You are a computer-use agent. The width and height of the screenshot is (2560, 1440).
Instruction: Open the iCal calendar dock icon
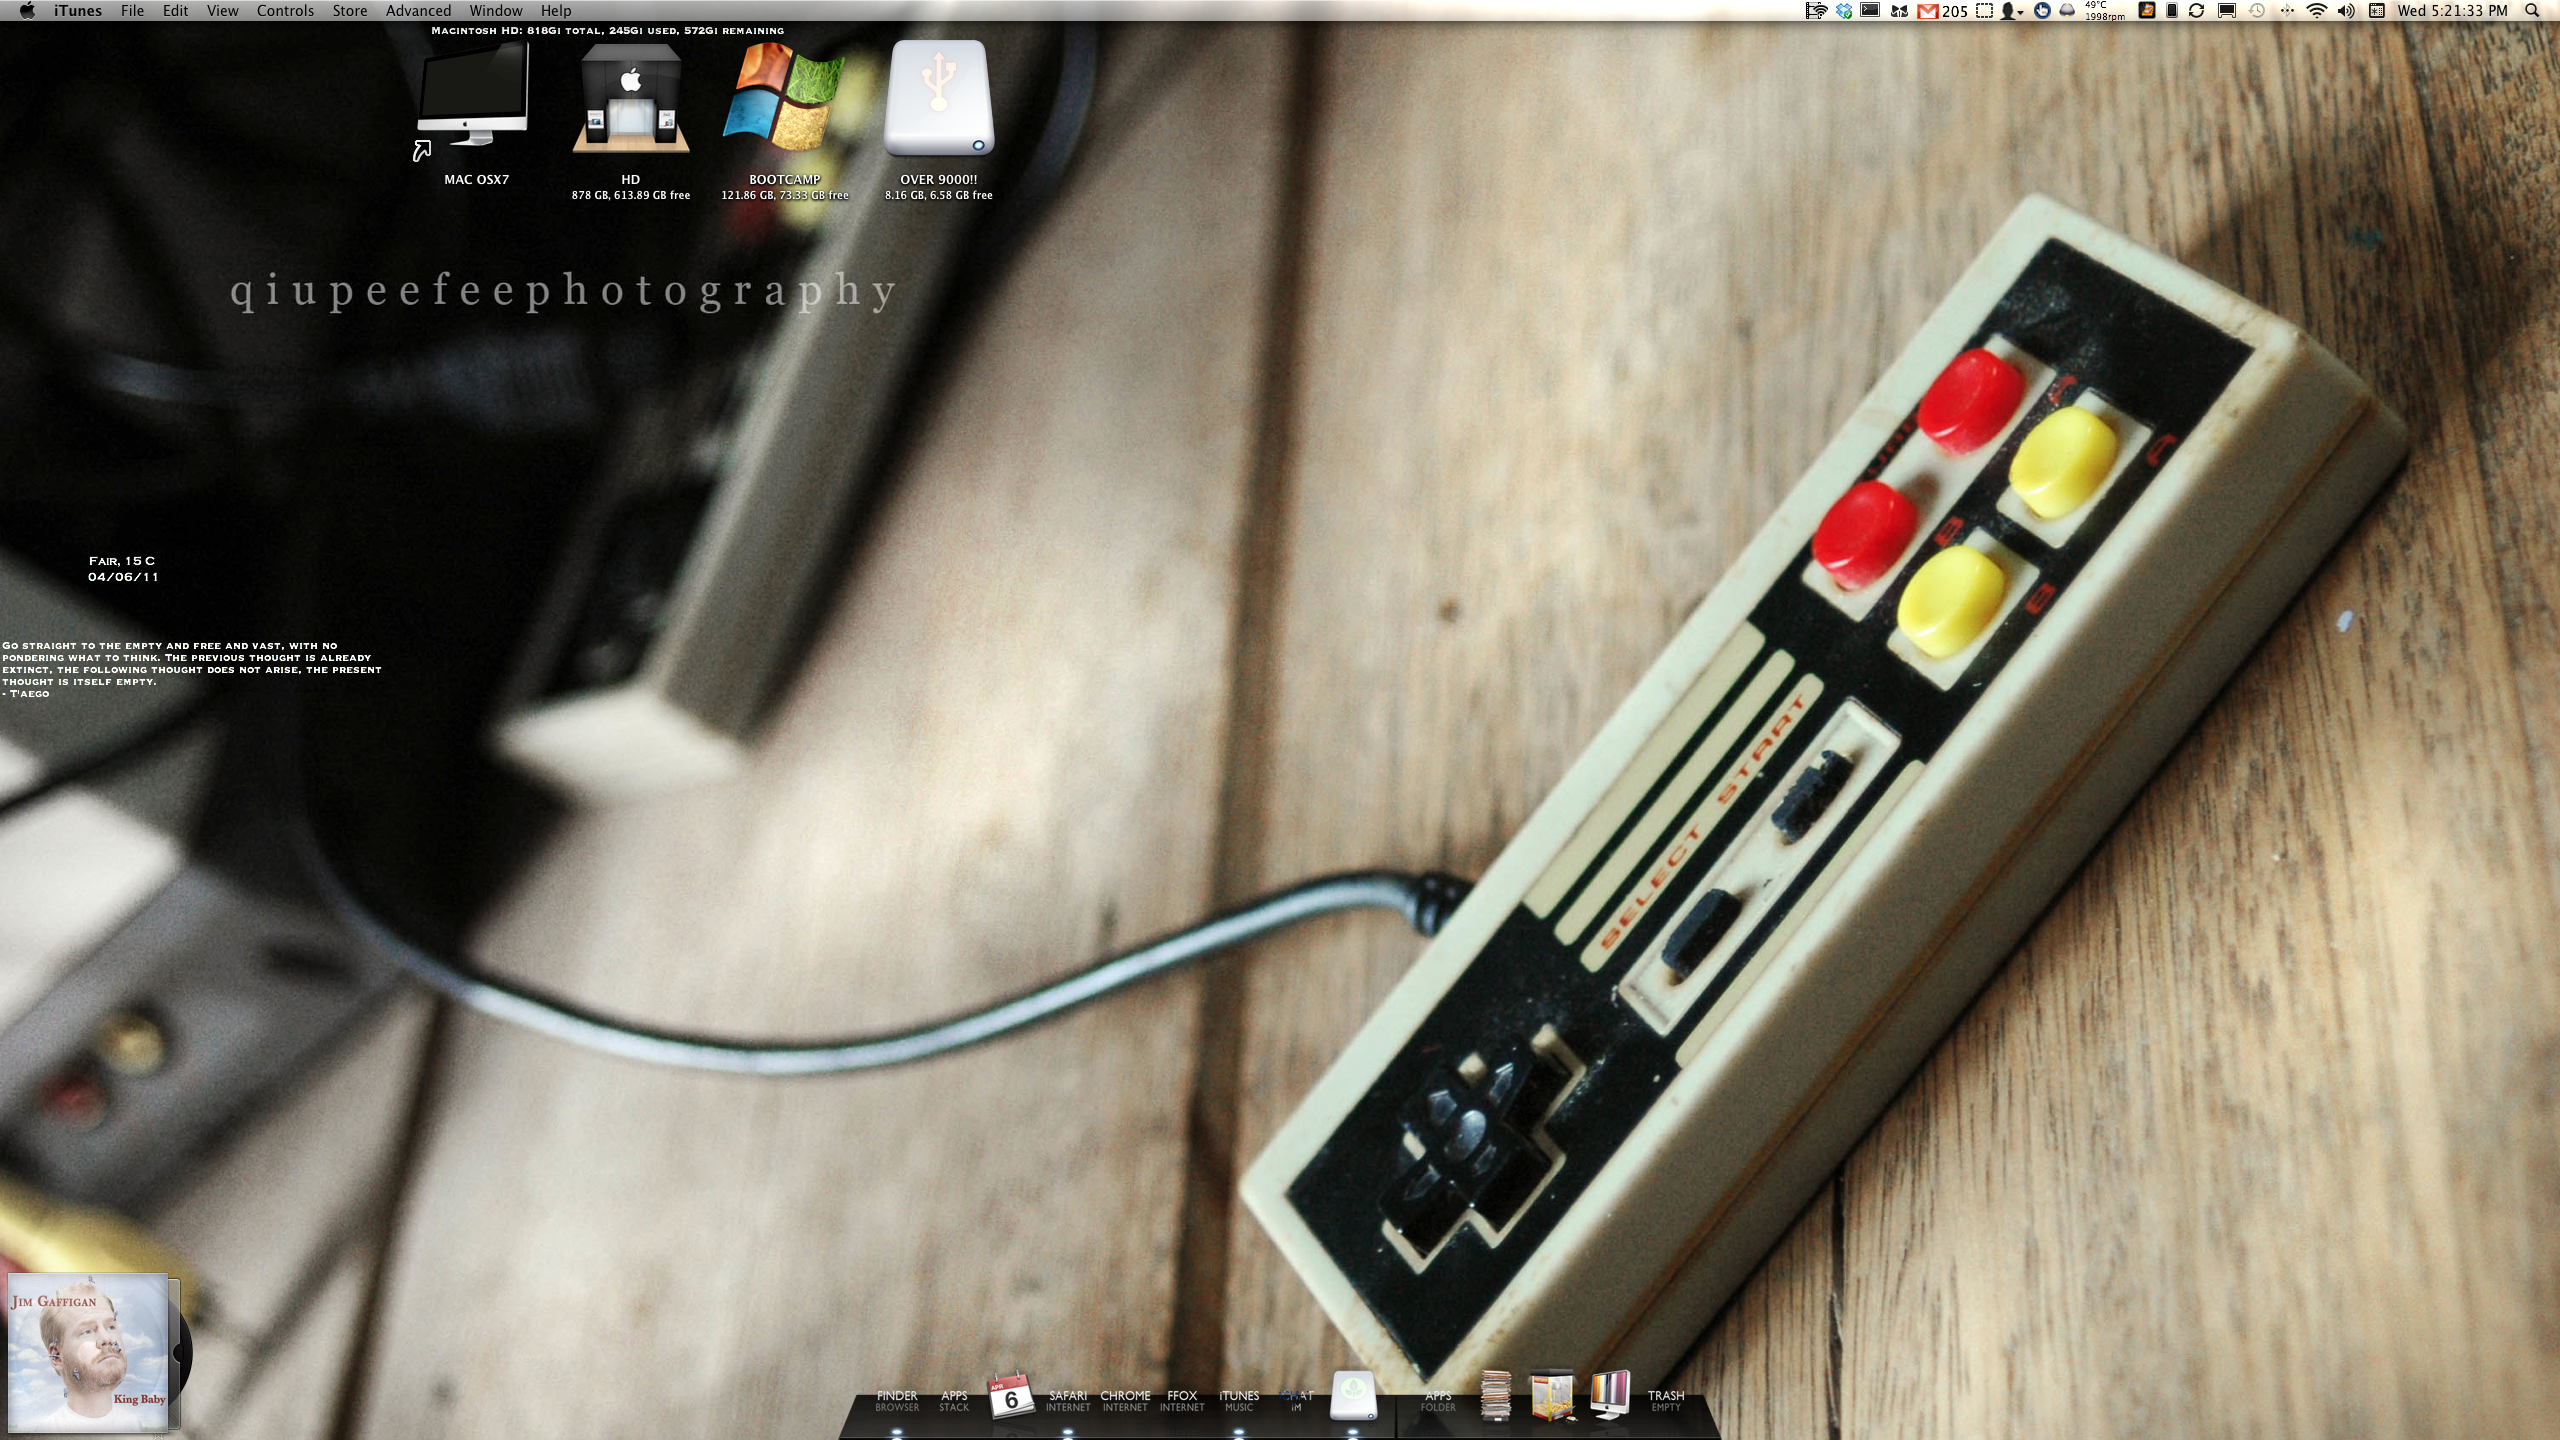1010,1396
